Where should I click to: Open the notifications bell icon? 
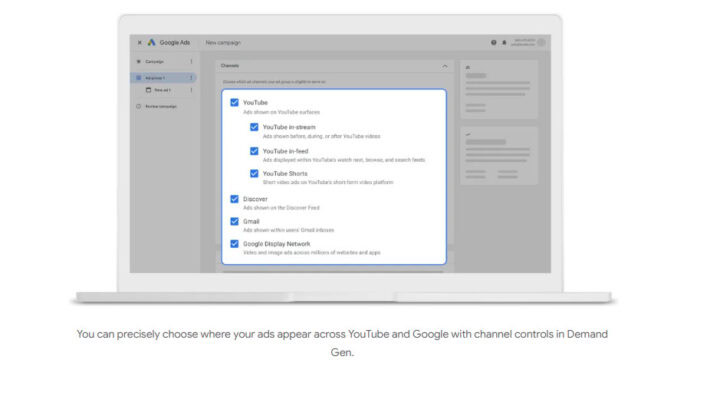point(504,42)
